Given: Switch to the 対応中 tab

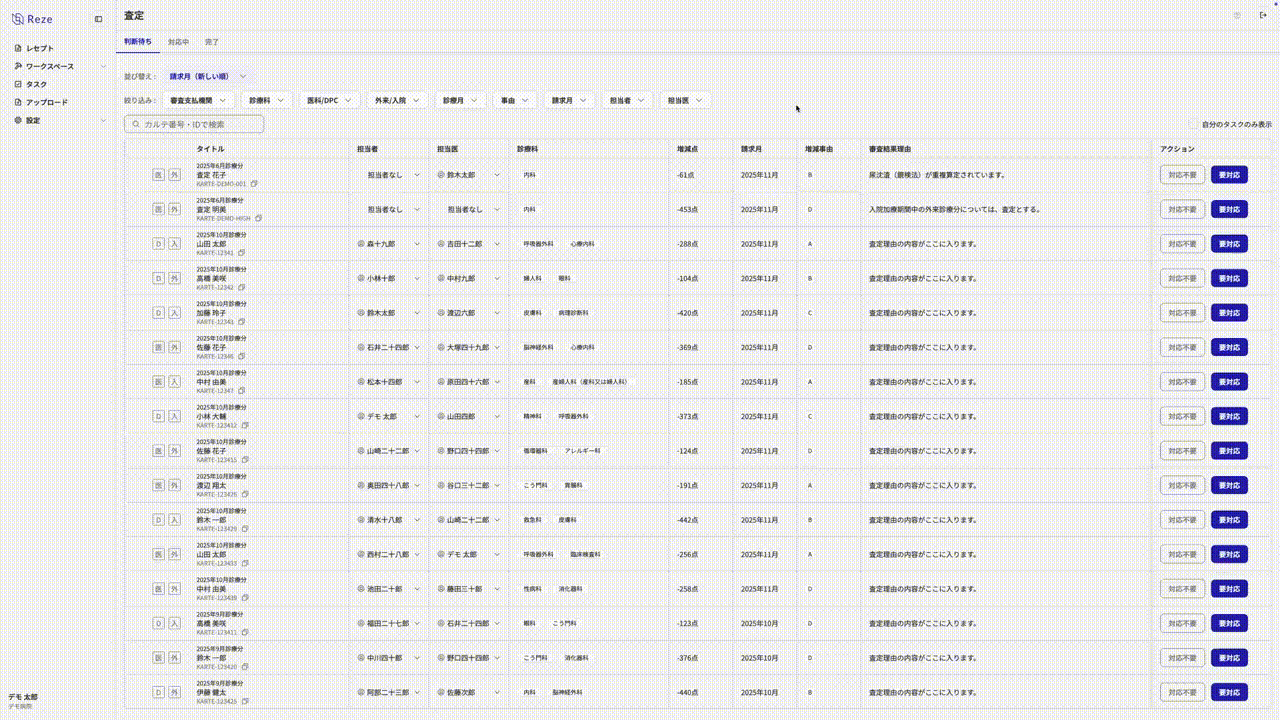Looking at the screenshot, I should click(178, 42).
